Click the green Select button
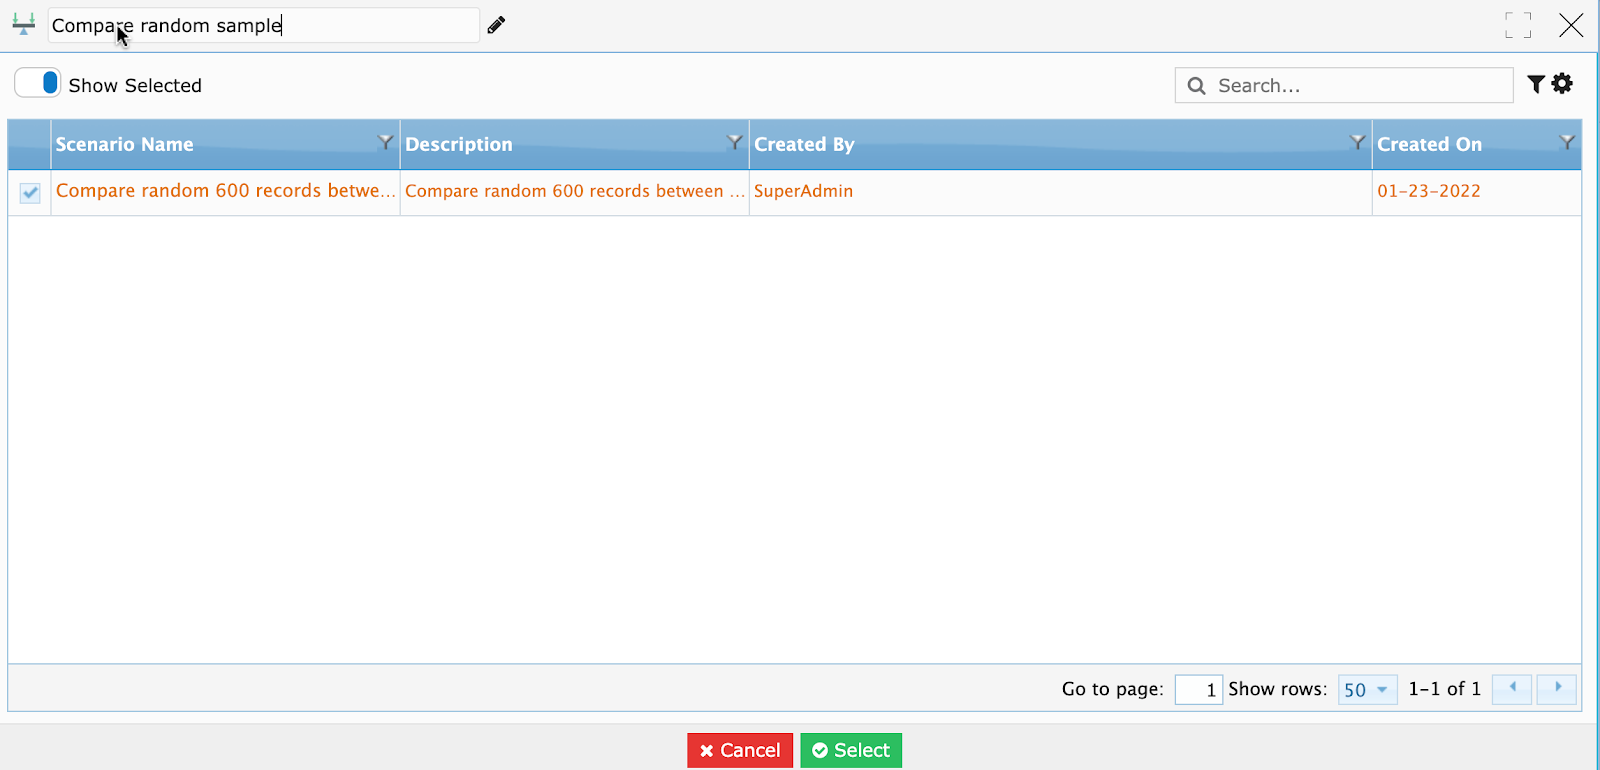The image size is (1600, 770). 851,750
